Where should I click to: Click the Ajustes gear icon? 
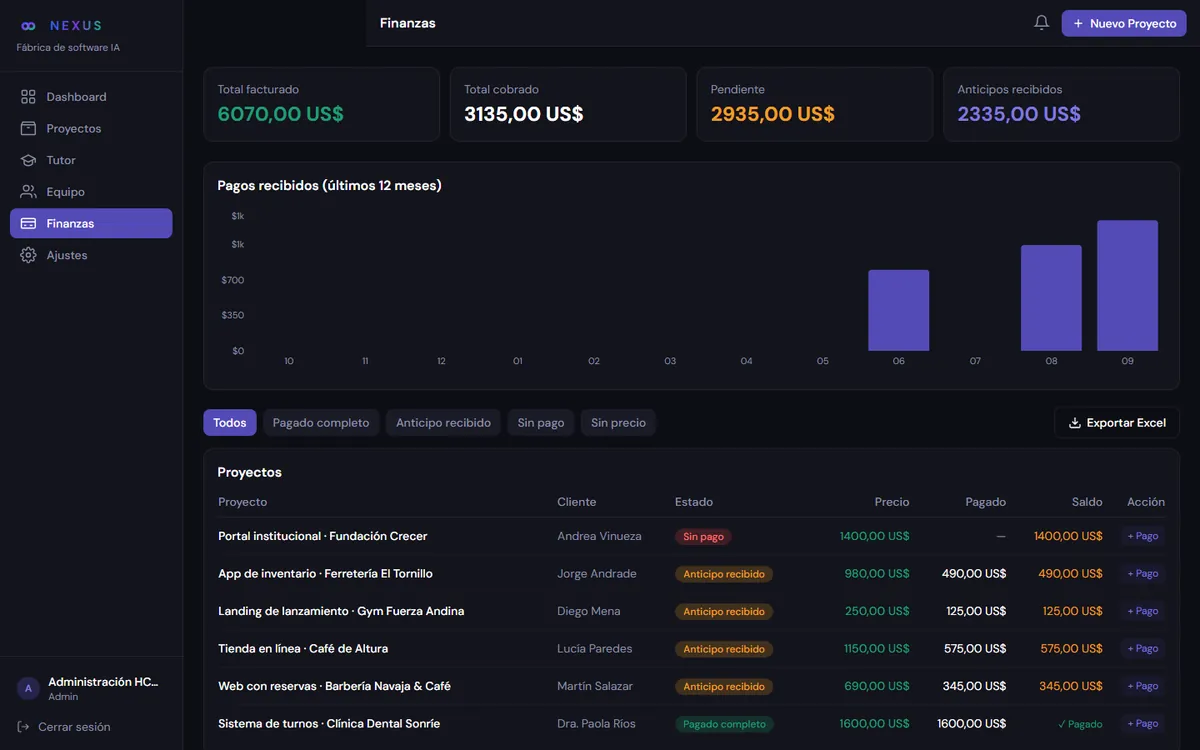28,255
